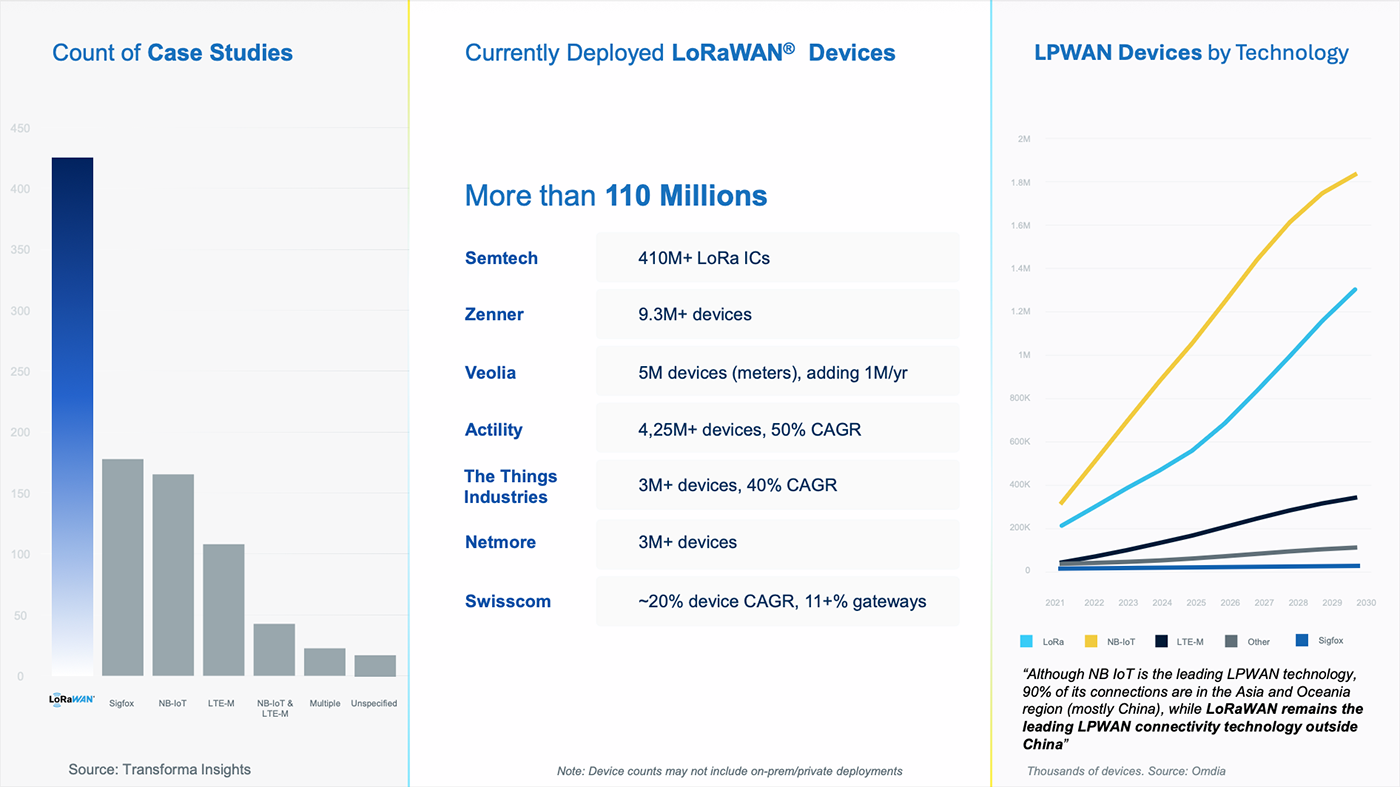Select the Other legend color square
The width and height of the screenshot is (1400, 787).
point(1232,640)
